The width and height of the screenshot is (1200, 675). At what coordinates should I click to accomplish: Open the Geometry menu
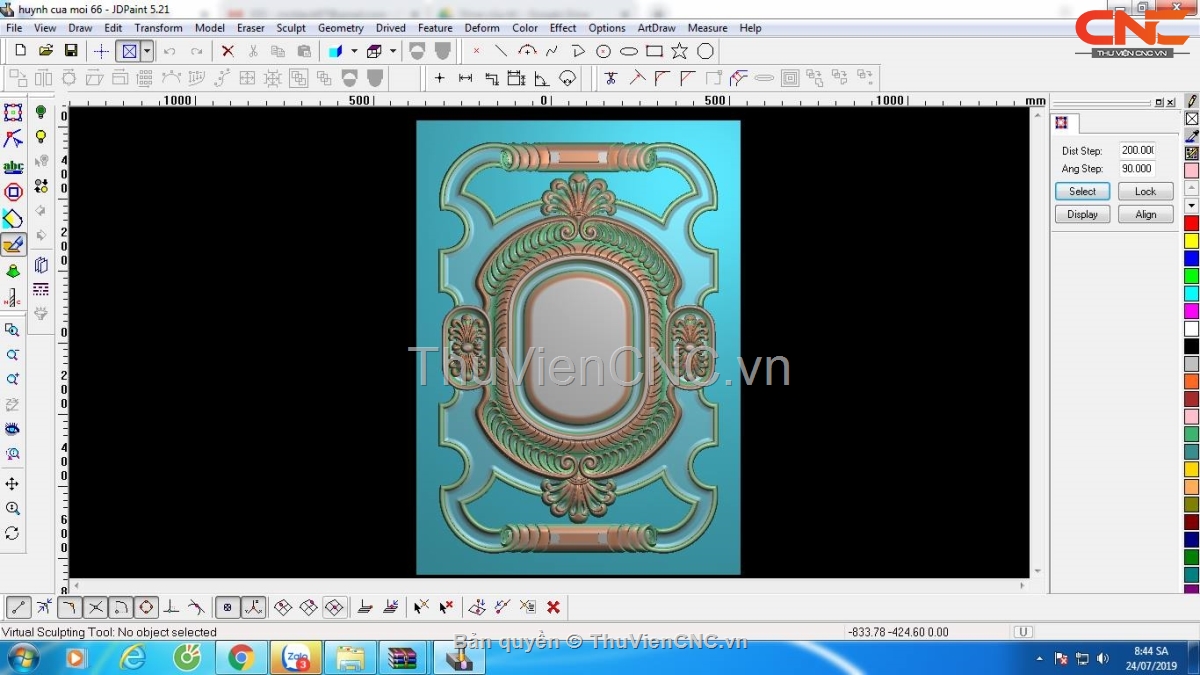point(341,28)
